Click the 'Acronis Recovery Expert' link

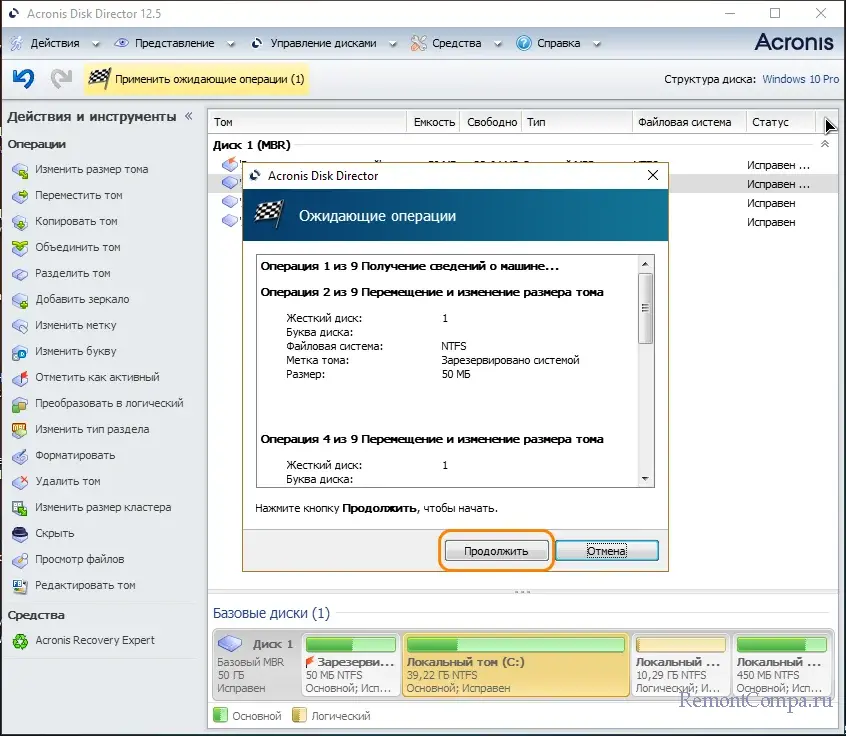point(95,640)
